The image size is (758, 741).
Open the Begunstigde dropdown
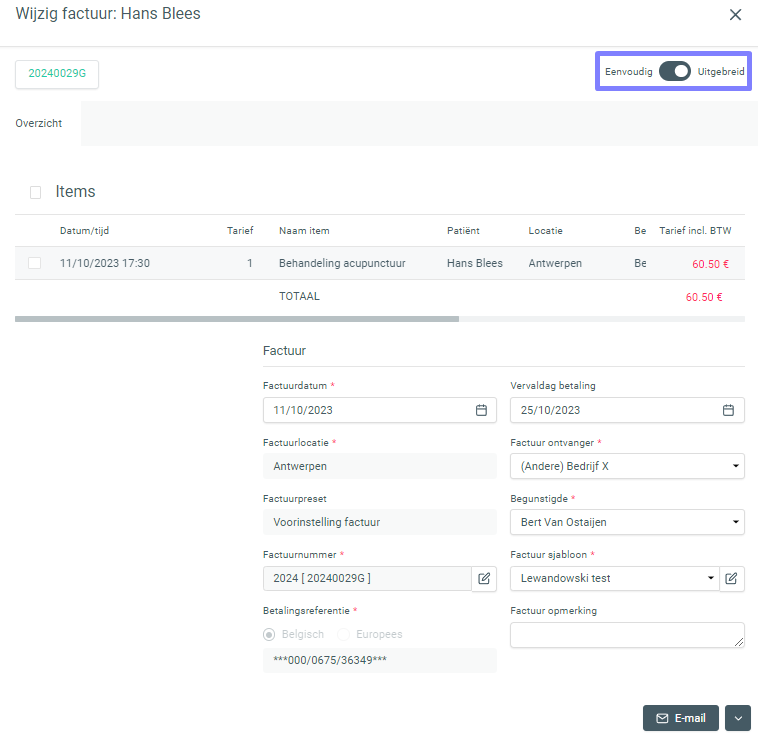(x=627, y=522)
